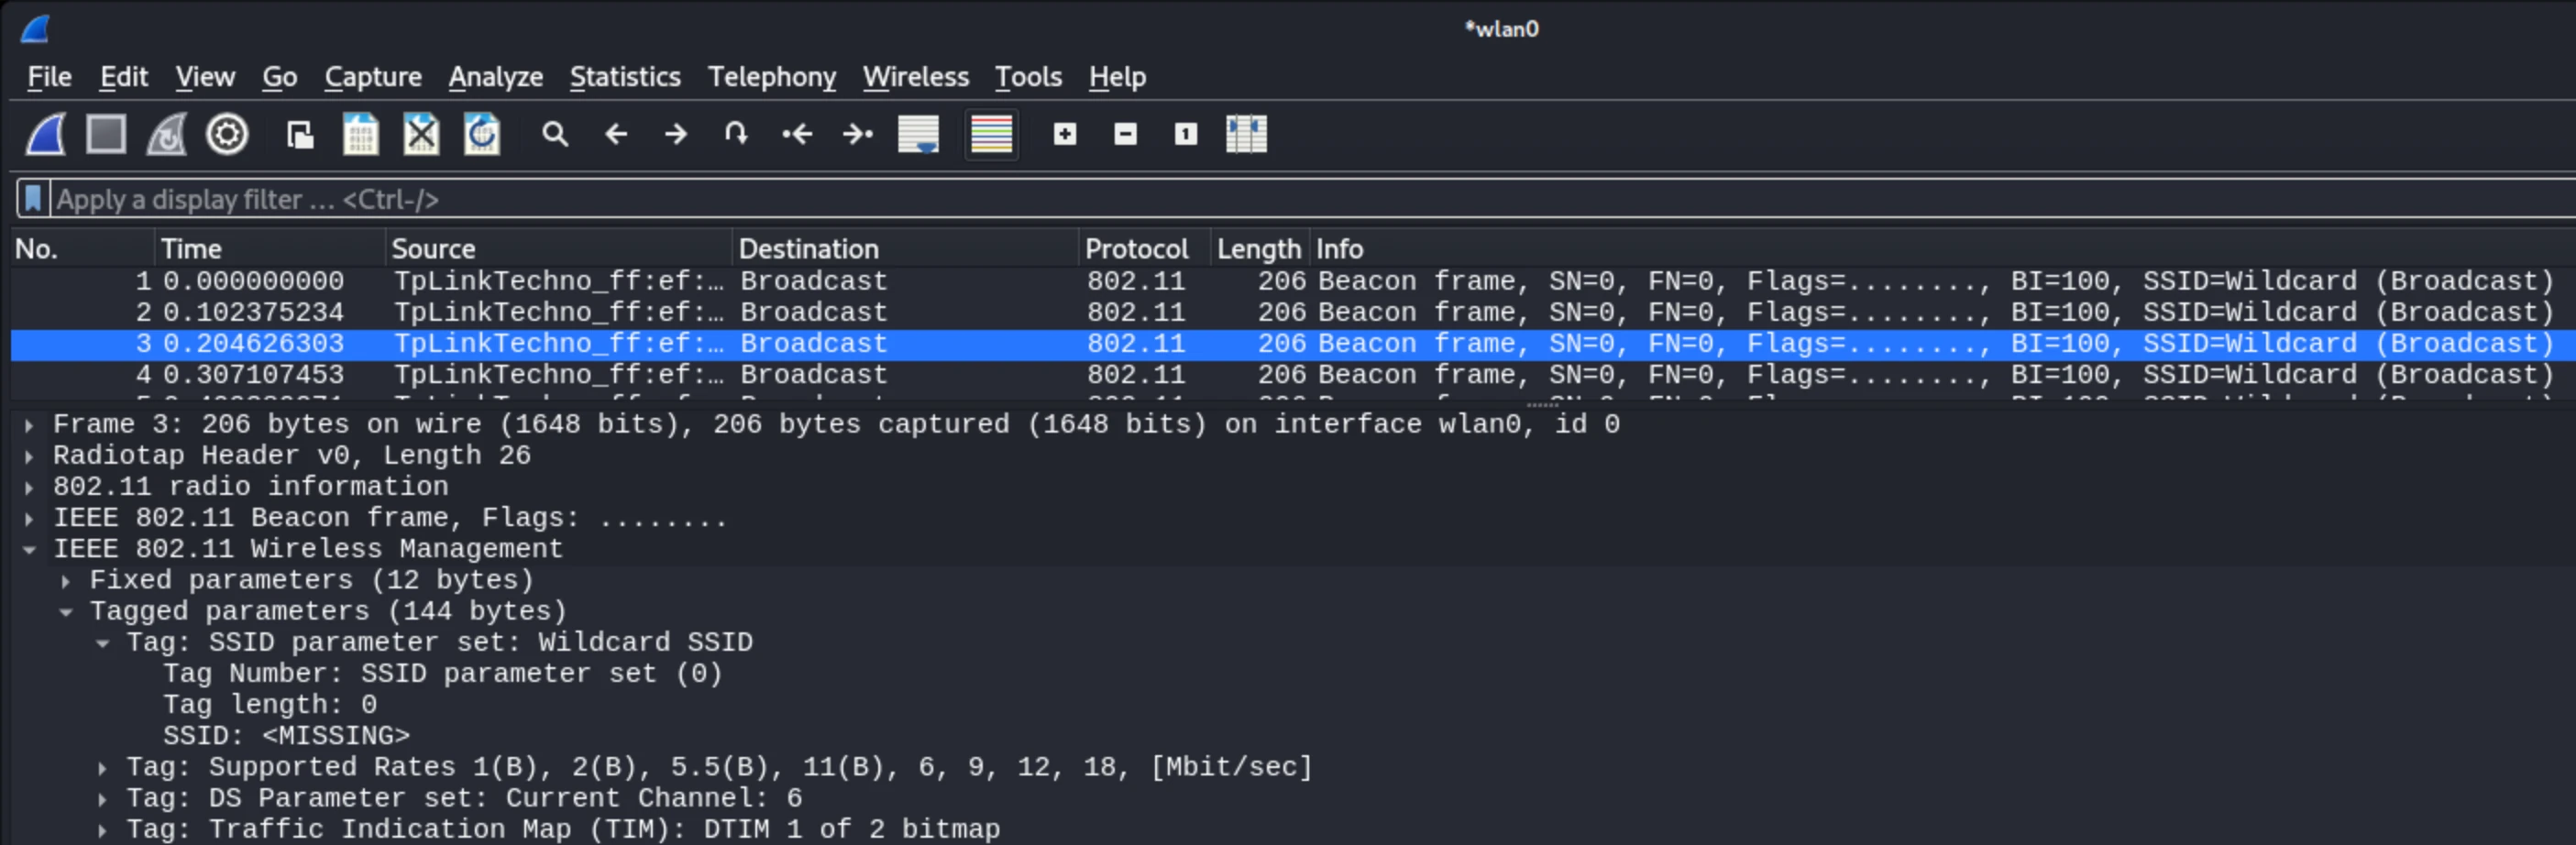Toggle auto-scroll during live capture
This screenshot has height=845, width=2576.
(918, 134)
